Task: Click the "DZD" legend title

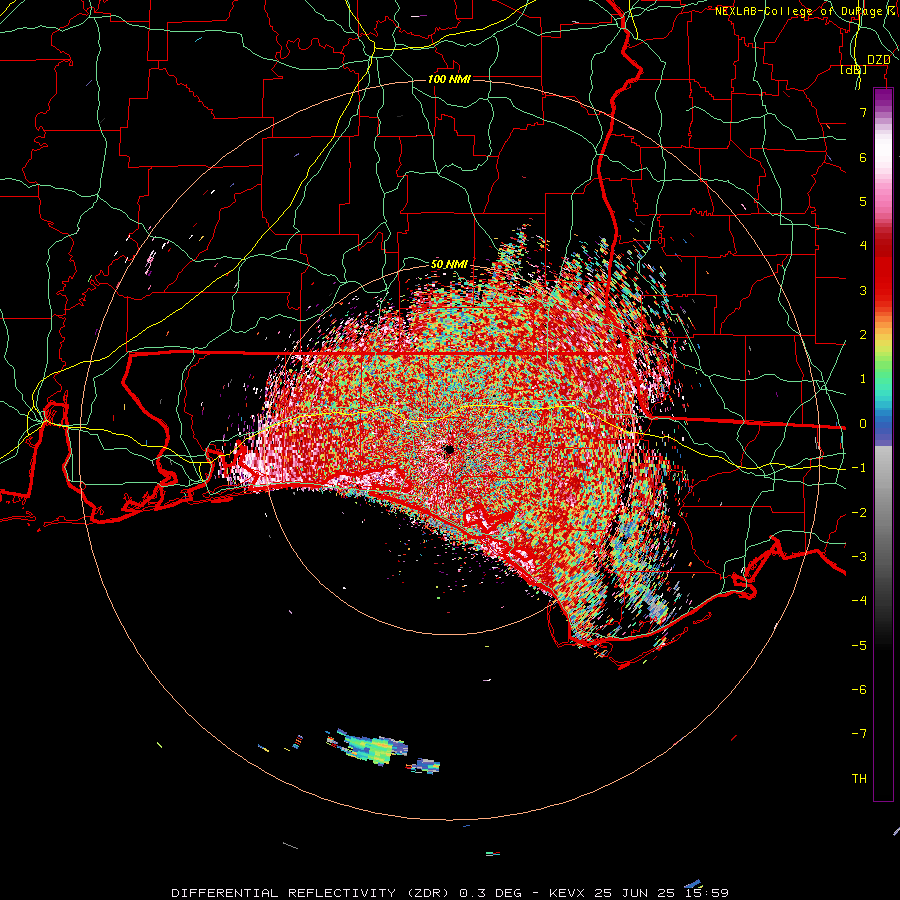Action: 878,60
